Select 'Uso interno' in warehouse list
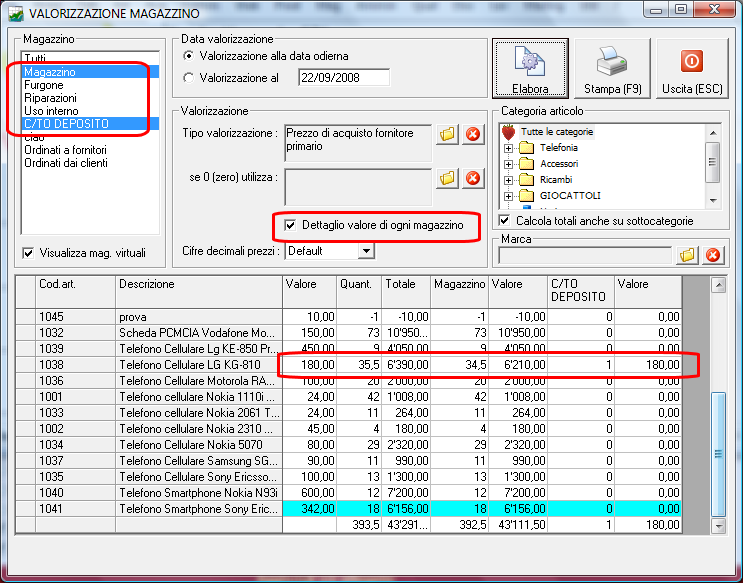The image size is (743, 583). 90,111
